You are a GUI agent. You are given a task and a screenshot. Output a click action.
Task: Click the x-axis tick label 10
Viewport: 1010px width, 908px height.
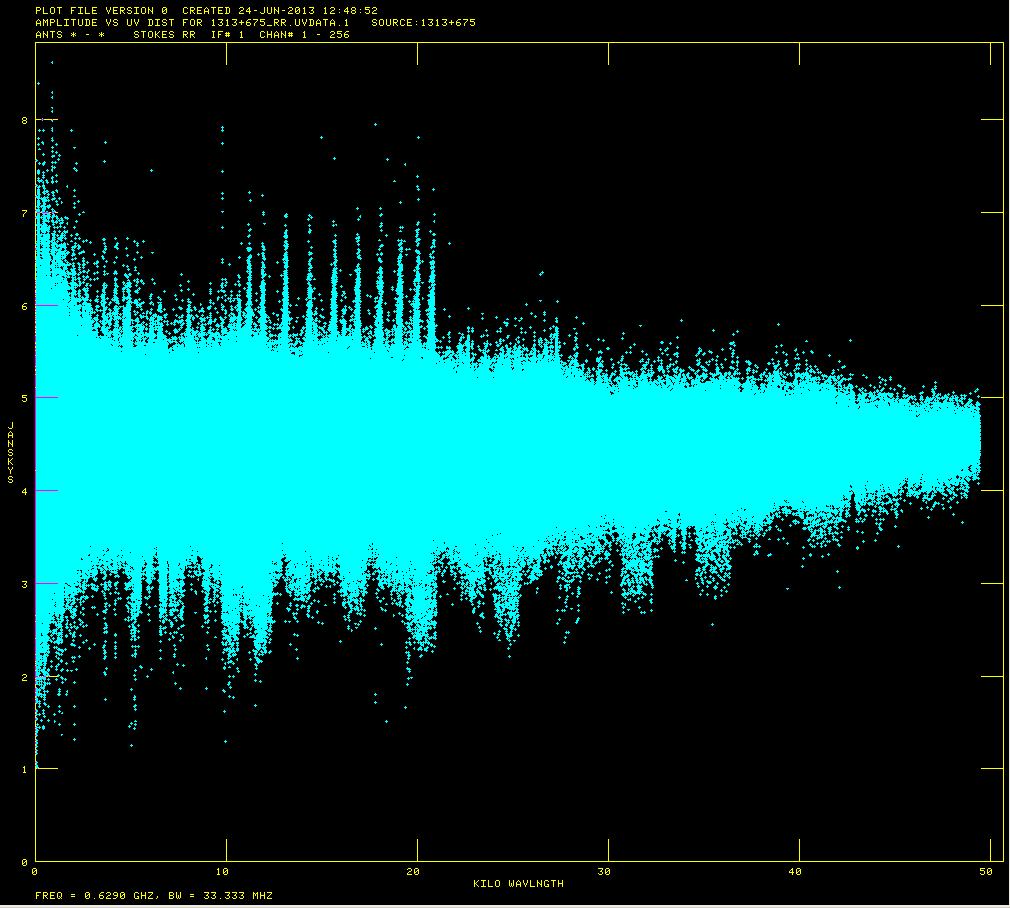click(x=226, y=872)
